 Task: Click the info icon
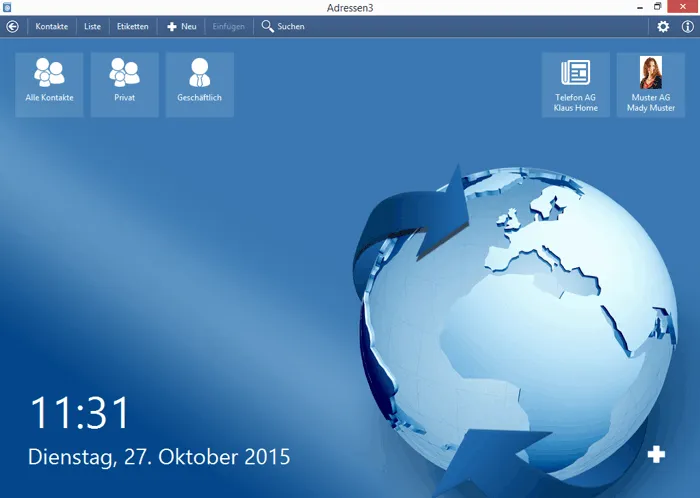tap(687, 27)
